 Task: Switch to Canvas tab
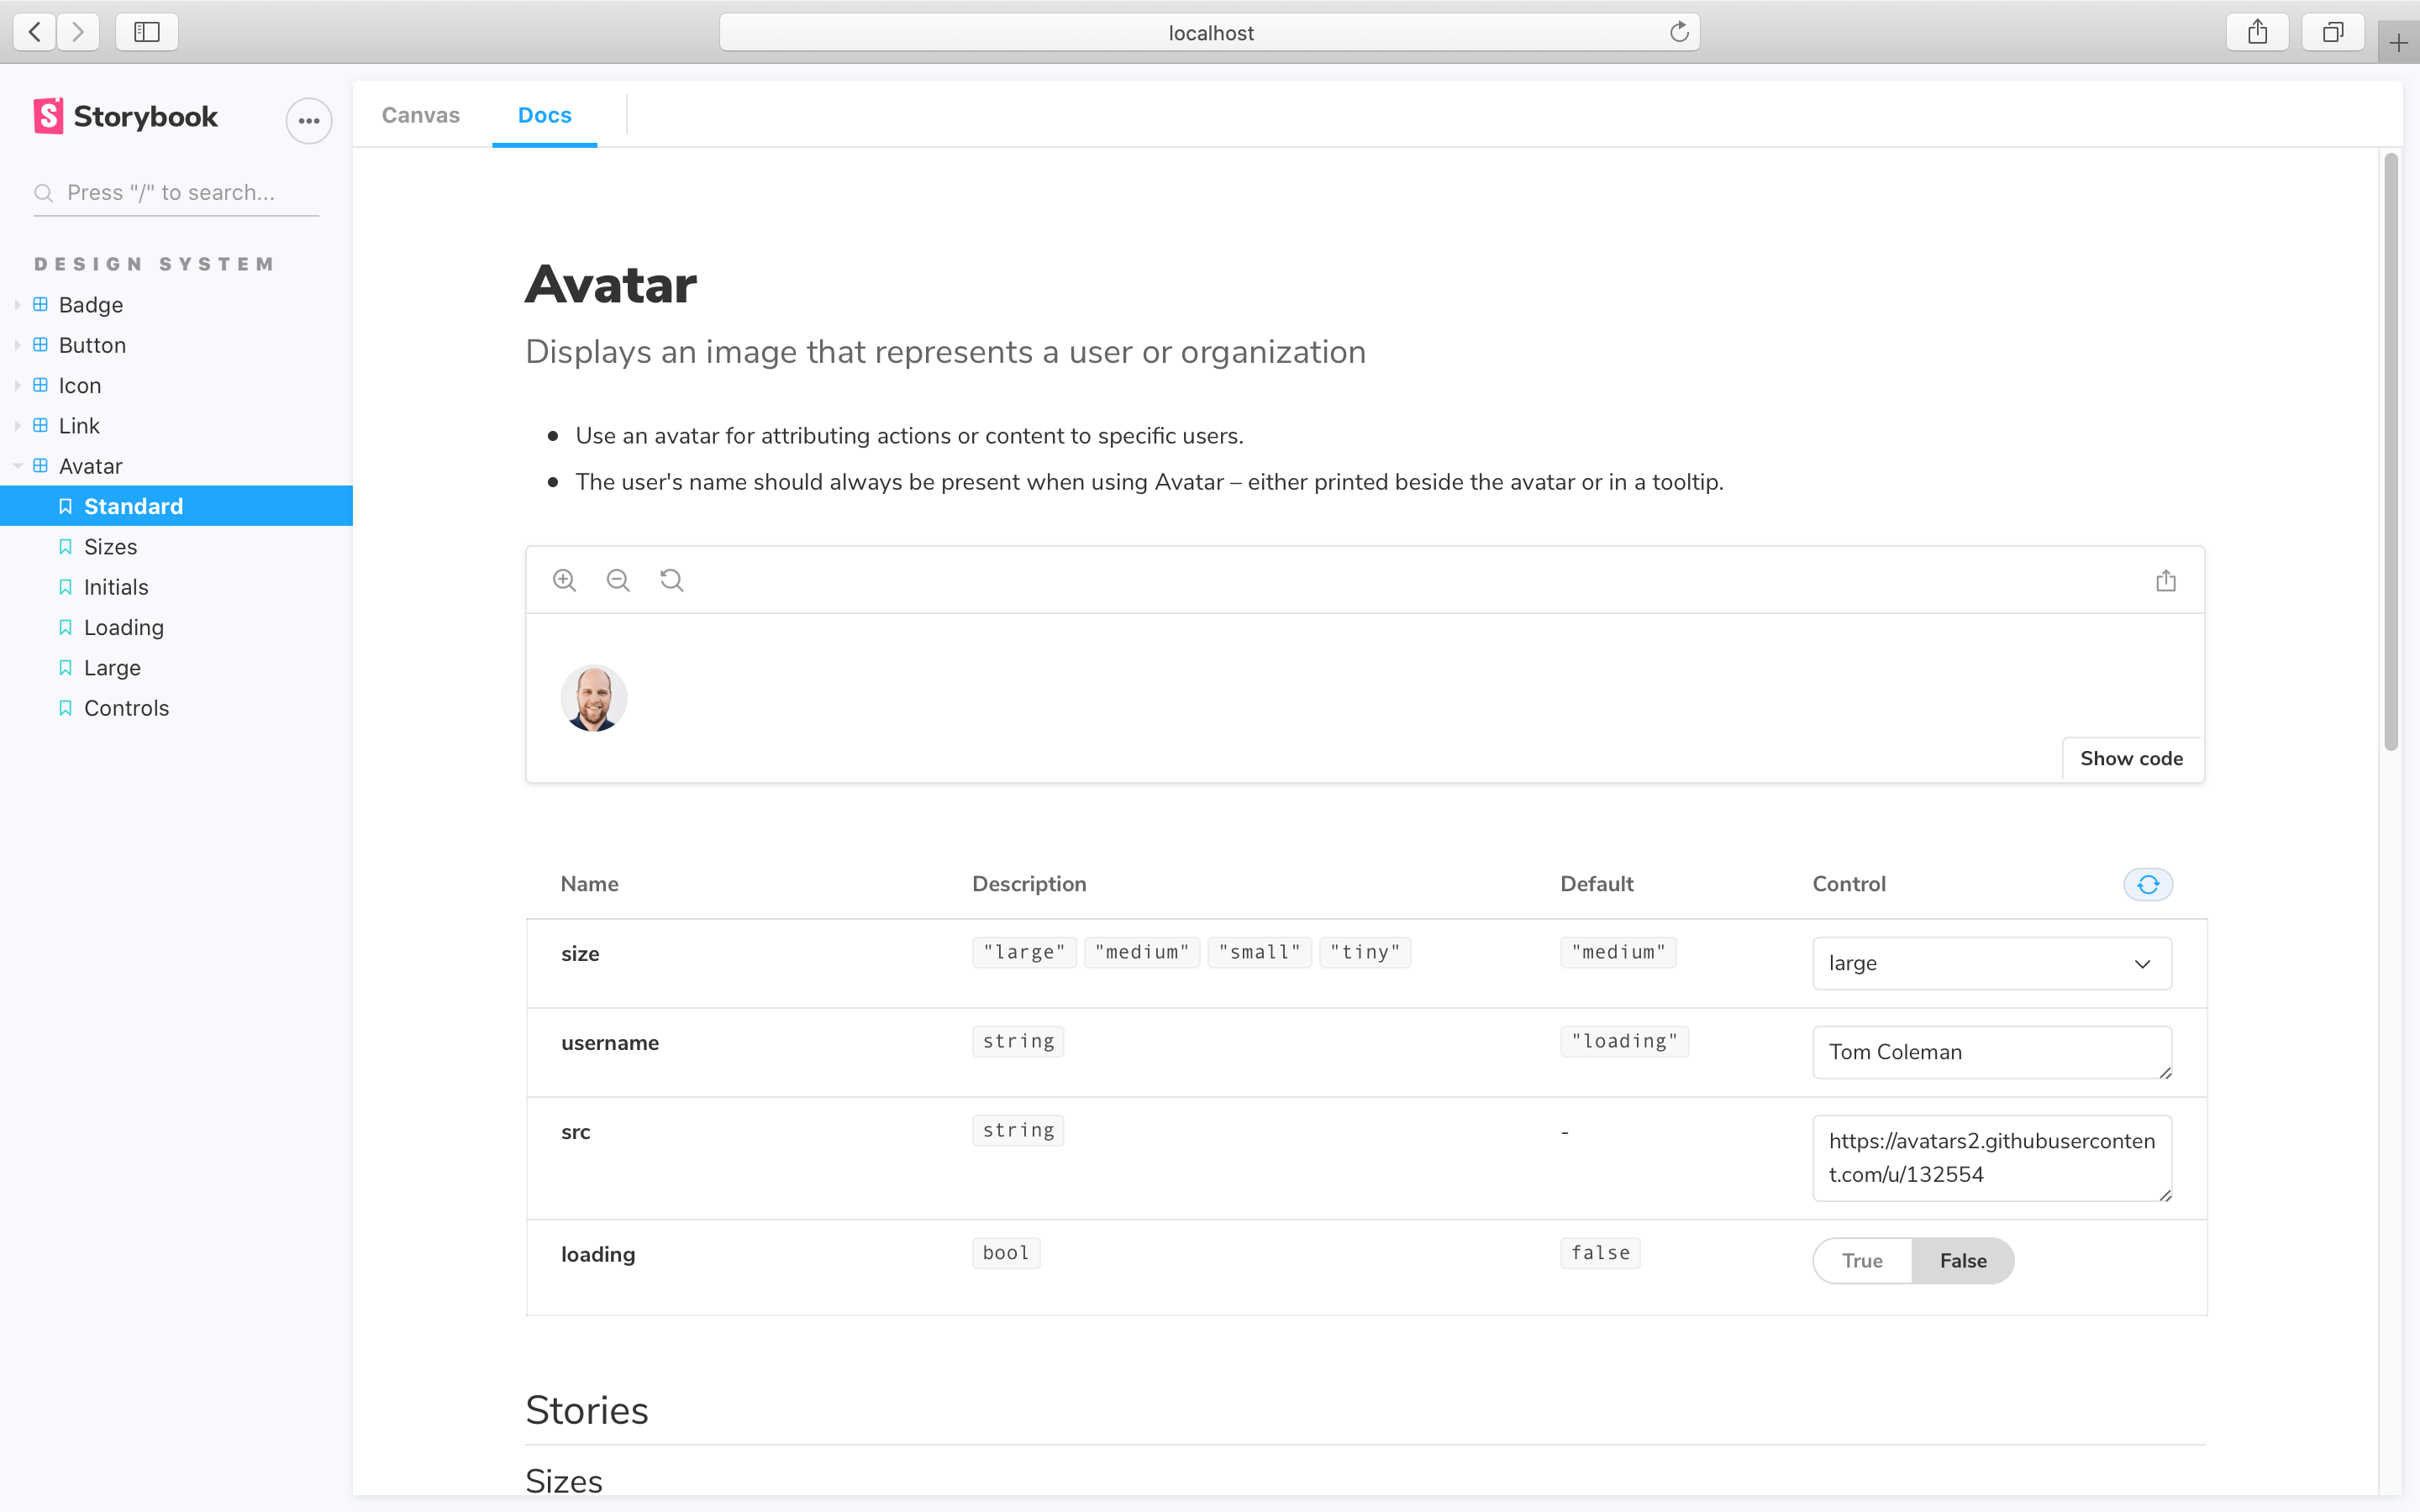pos(420,113)
